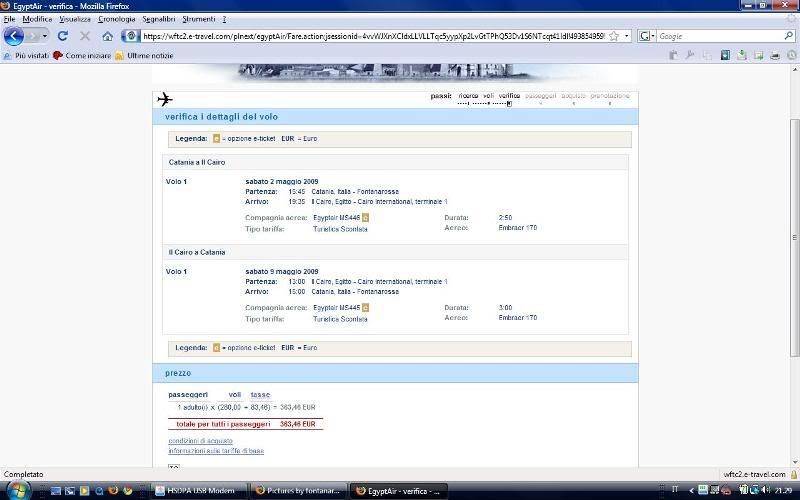The image size is (800, 500).
Task: Click the Firefox quick launch icon
Action: pyautogui.click(x=113, y=491)
